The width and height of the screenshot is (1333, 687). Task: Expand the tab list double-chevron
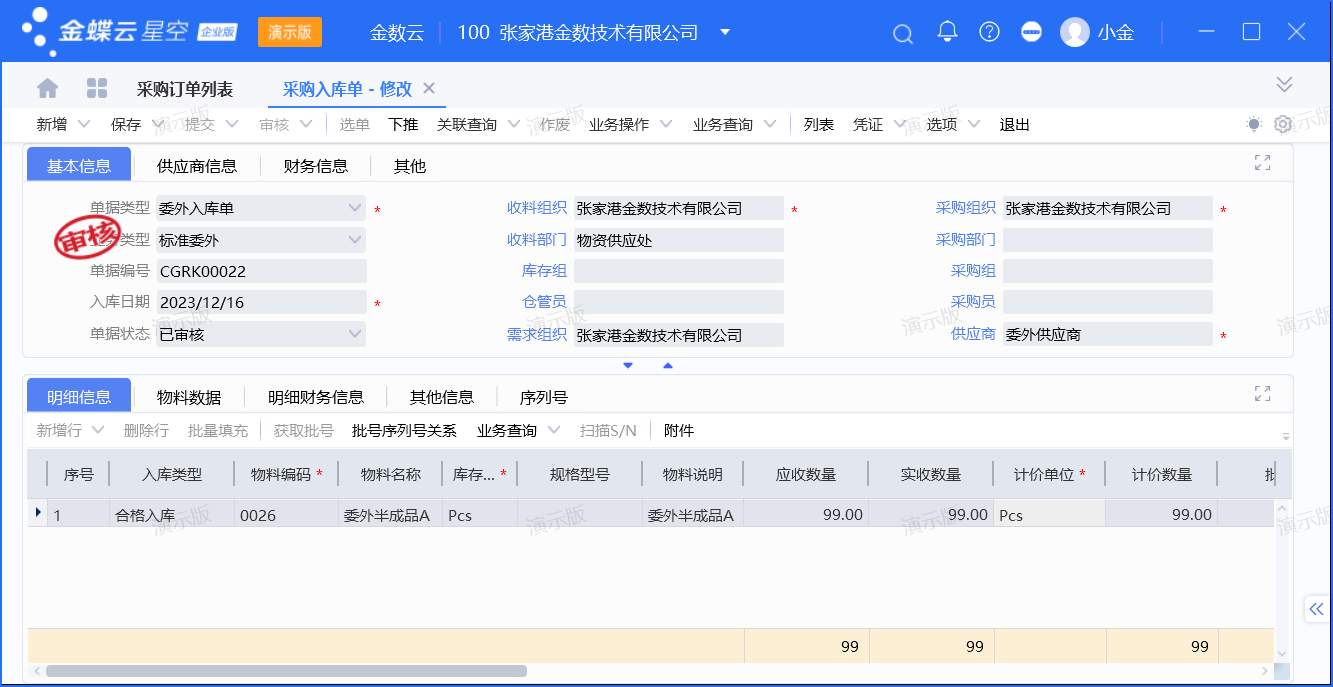pos(1285,84)
